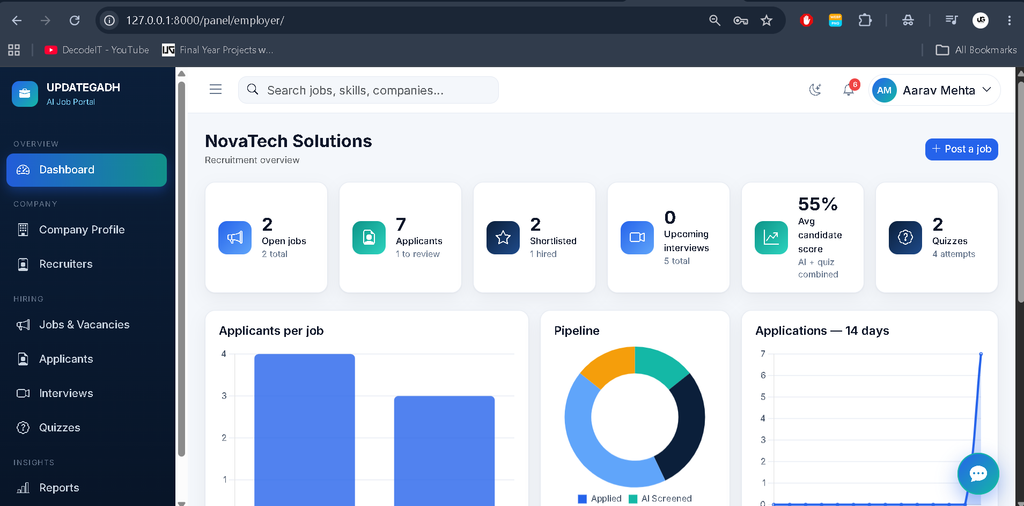This screenshot has width=1024, height=506.
Task: Open the bookmarks bar apps grid icon
Action: point(14,50)
